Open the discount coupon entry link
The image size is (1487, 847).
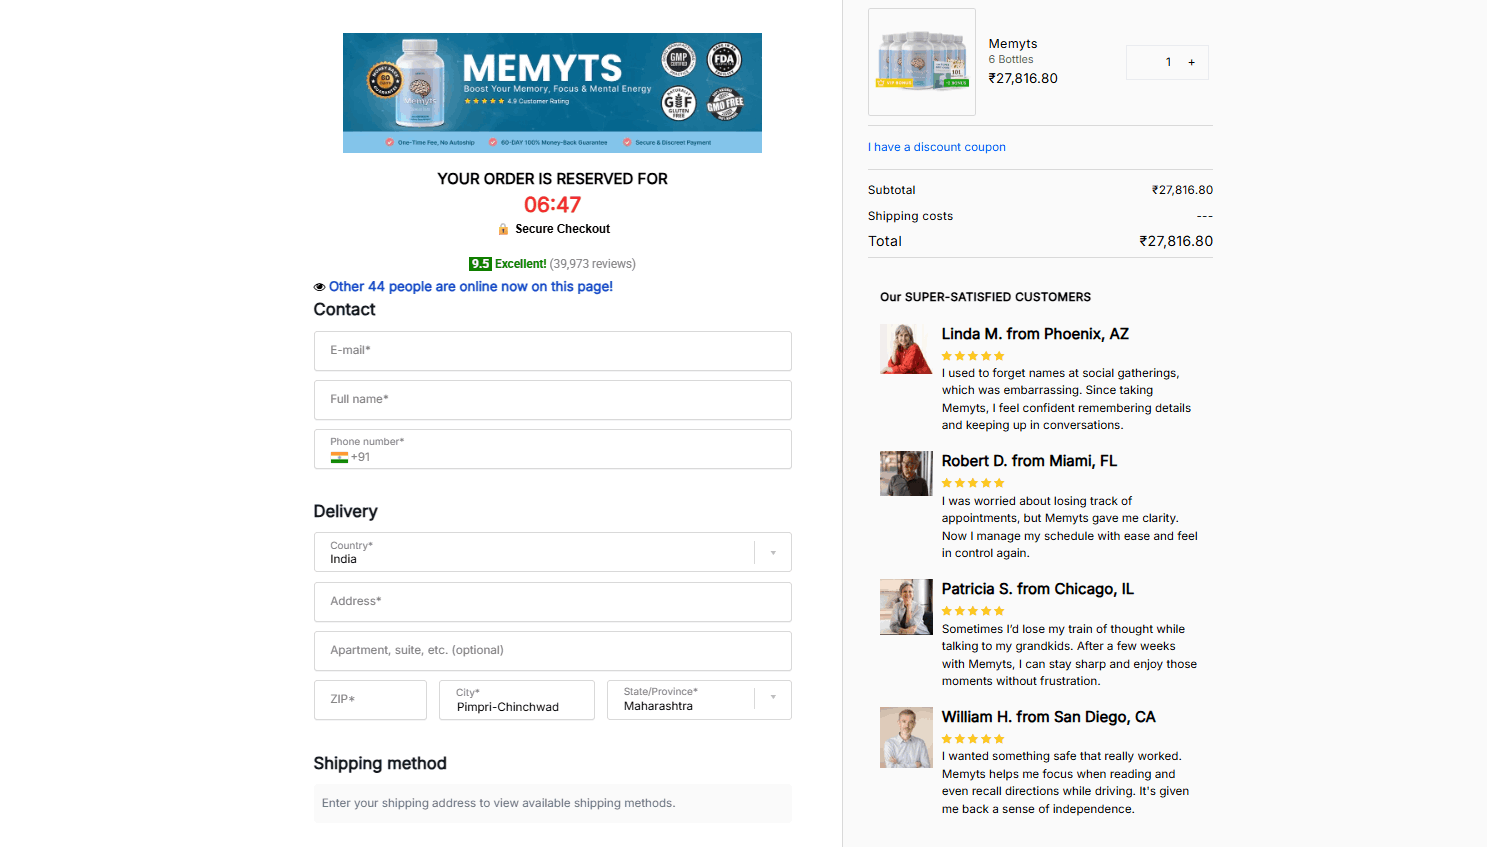(x=936, y=147)
